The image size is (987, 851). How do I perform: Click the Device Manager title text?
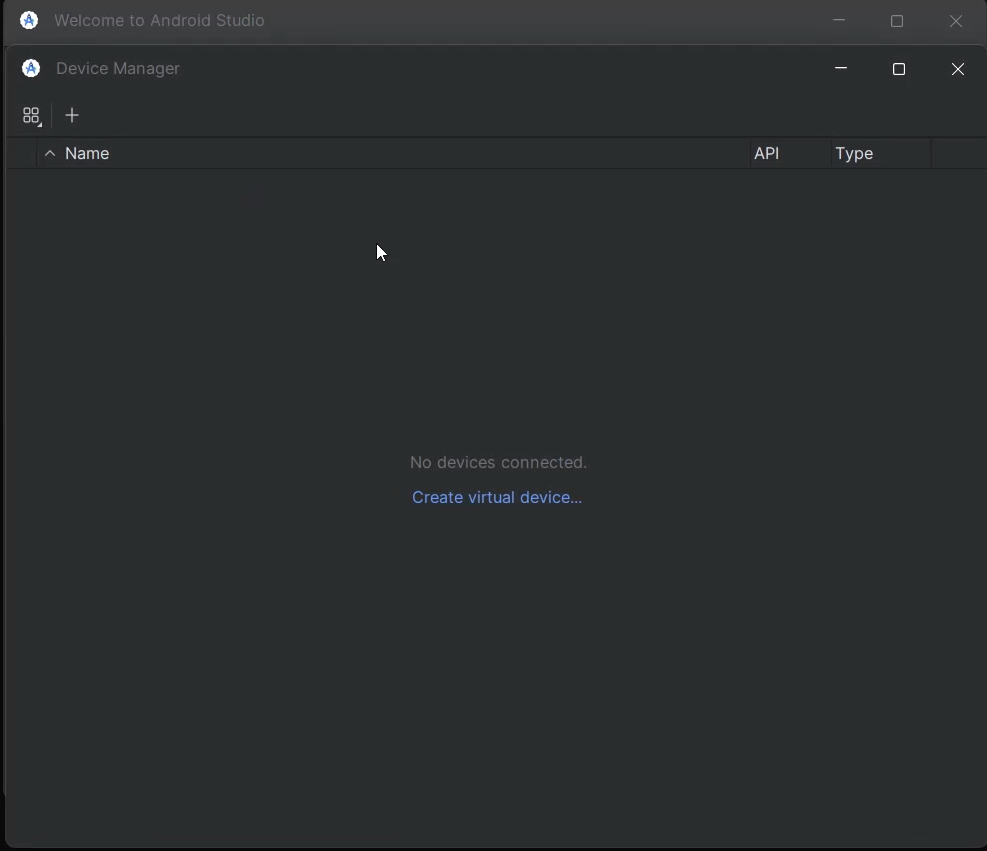pyautogui.click(x=118, y=68)
